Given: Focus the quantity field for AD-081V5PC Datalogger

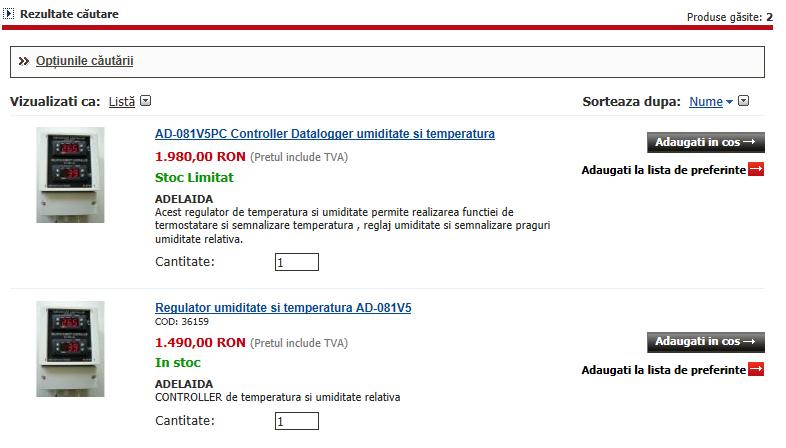Looking at the screenshot, I should pos(297,262).
